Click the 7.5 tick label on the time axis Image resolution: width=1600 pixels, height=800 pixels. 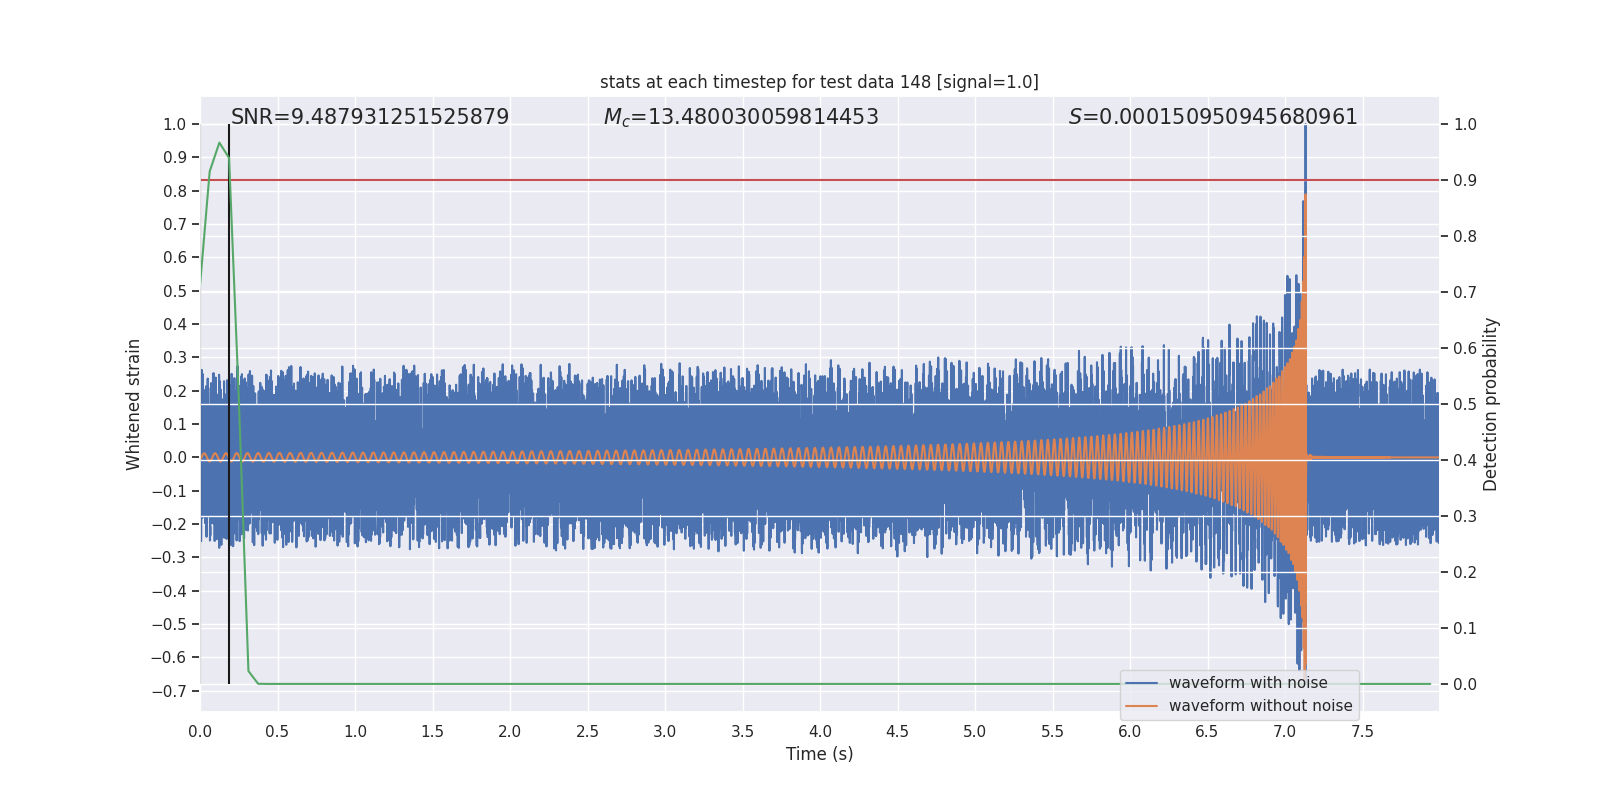coord(1362,732)
